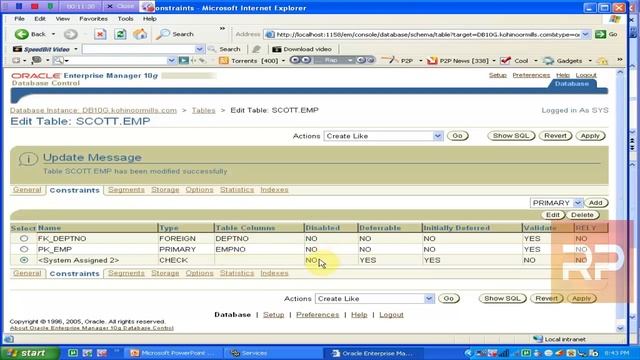Switch to the upper Segments tab
Screen dimensions: 640x360
click(x=126, y=190)
